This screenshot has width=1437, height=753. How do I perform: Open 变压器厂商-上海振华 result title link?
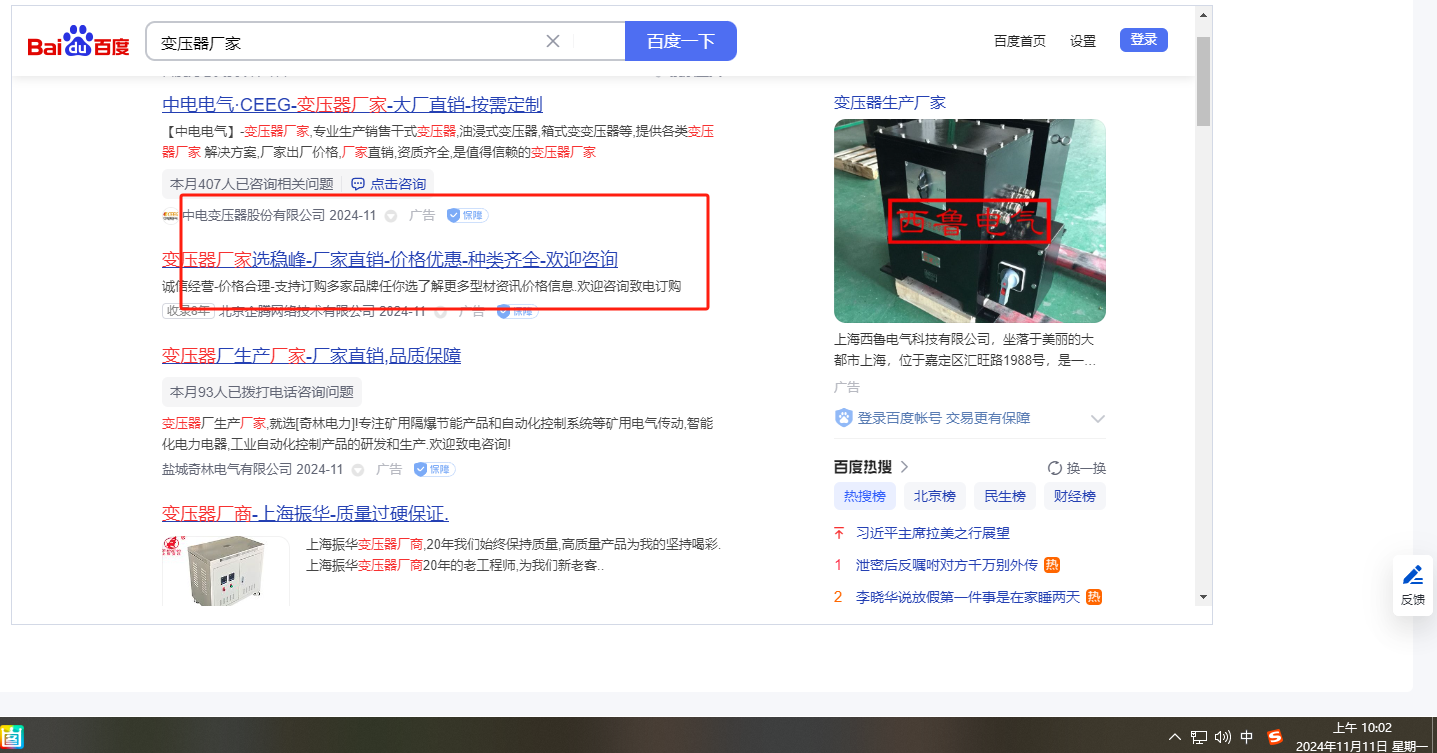point(305,514)
